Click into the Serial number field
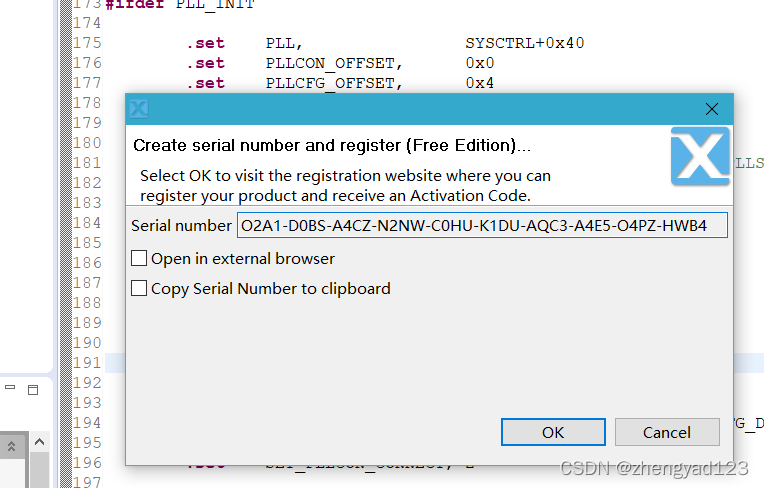Viewport: 764px width, 488px height. (482, 226)
